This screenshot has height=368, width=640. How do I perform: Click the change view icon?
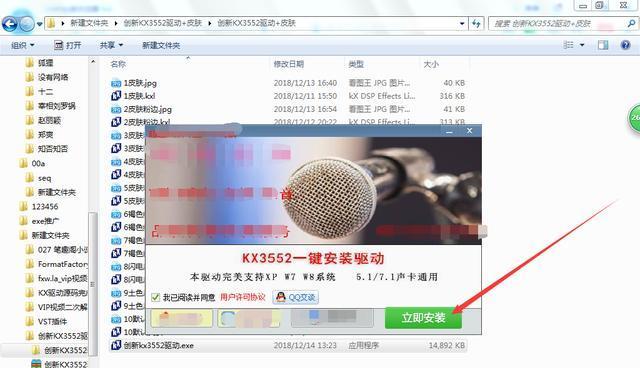568,45
